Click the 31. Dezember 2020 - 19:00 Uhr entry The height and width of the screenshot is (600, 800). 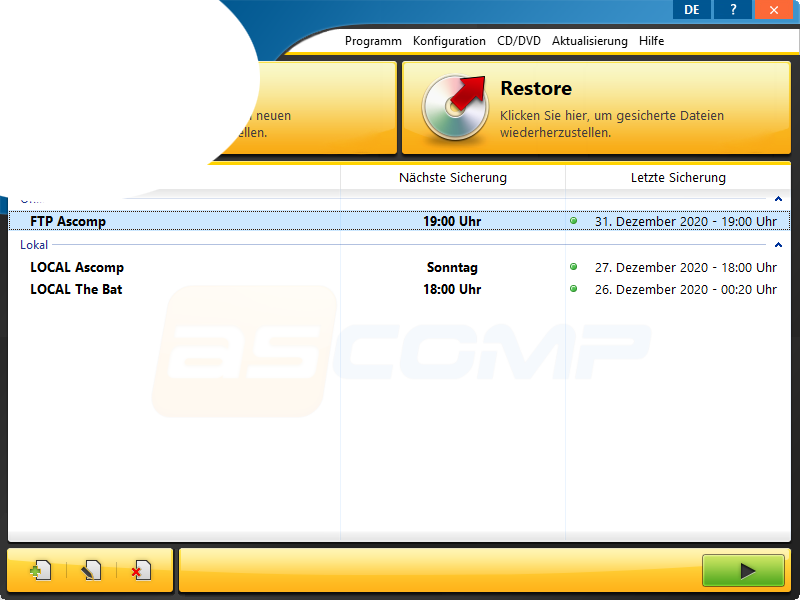(x=686, y=221)
